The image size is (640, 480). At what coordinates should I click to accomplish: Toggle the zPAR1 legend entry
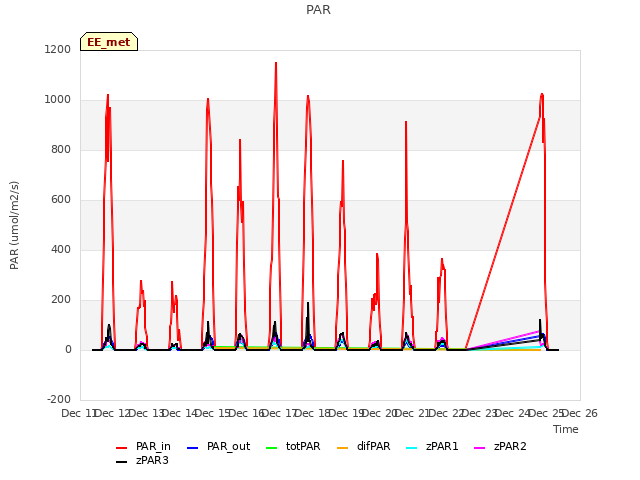point(433,447)
